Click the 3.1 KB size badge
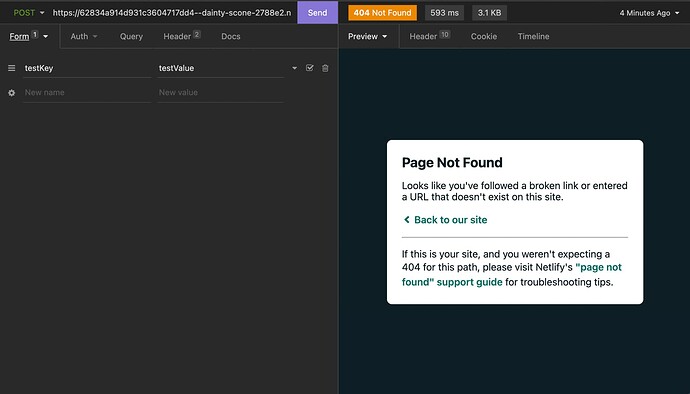The image size is (690, 394). pyautogui.click(x=489, y=13)
